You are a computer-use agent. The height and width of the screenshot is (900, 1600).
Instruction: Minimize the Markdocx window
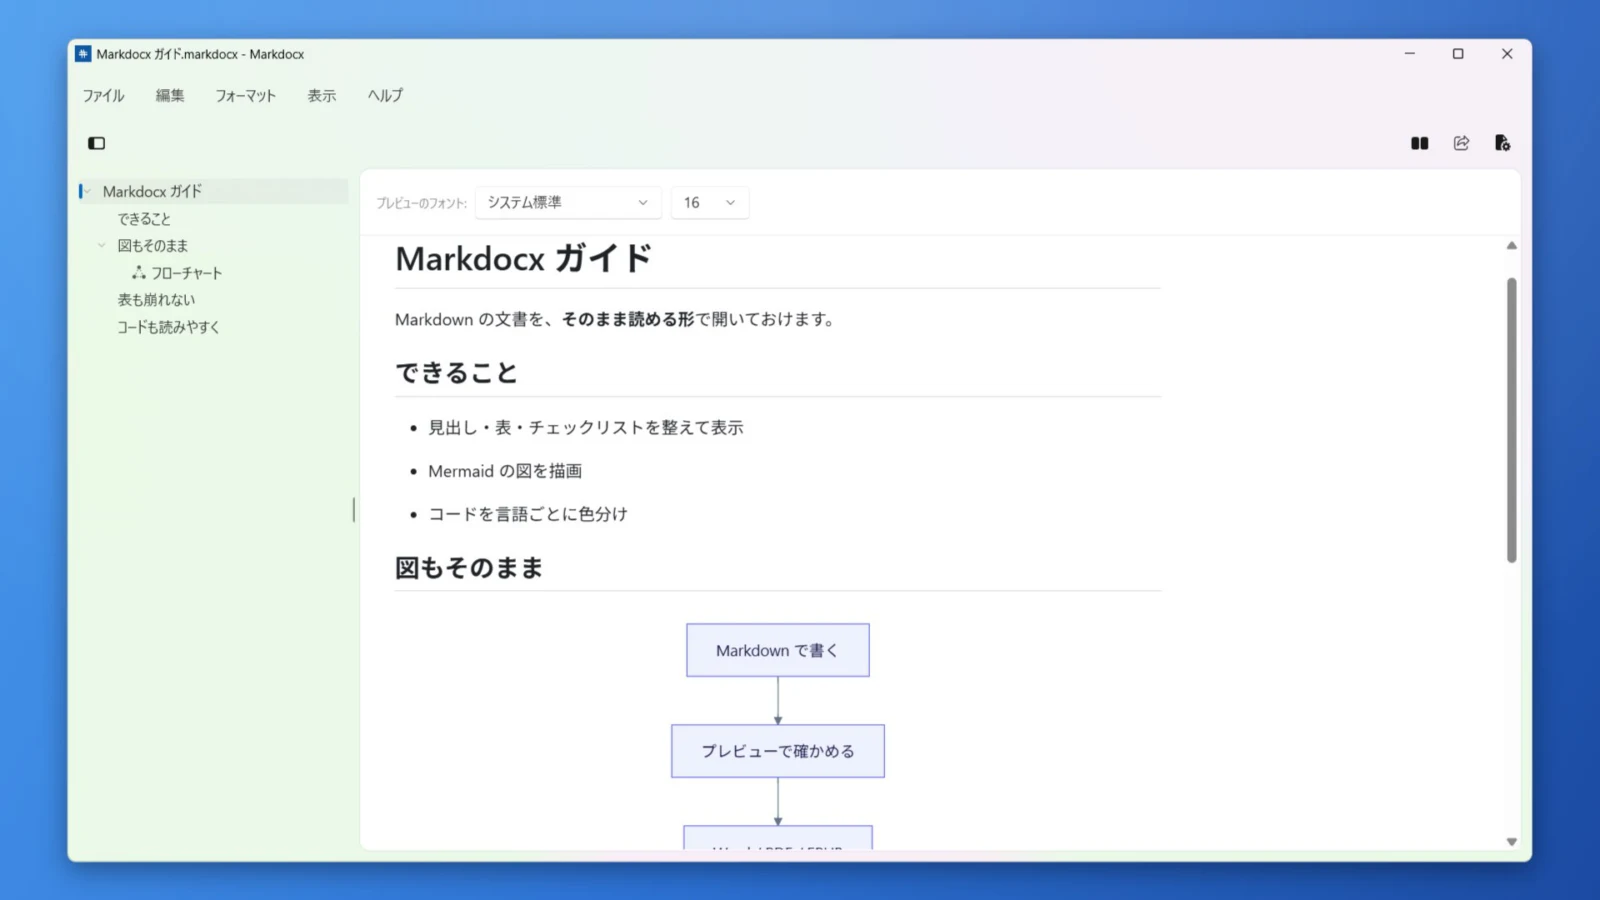tap(1410, 54)
